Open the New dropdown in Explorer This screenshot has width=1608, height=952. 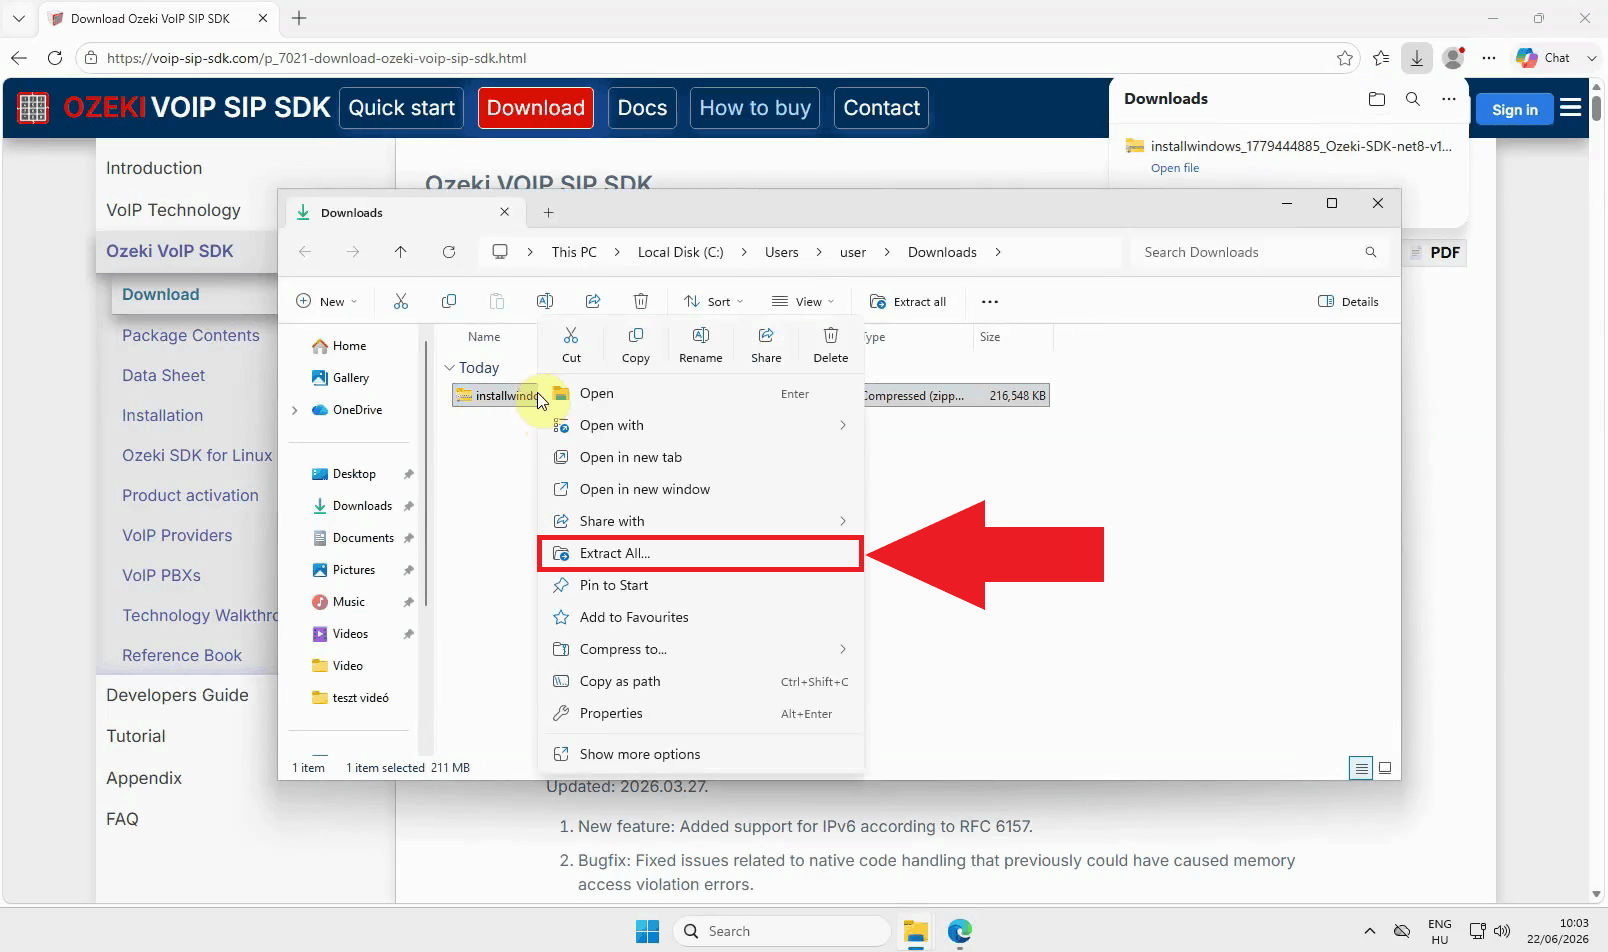(x=326, y=301)
